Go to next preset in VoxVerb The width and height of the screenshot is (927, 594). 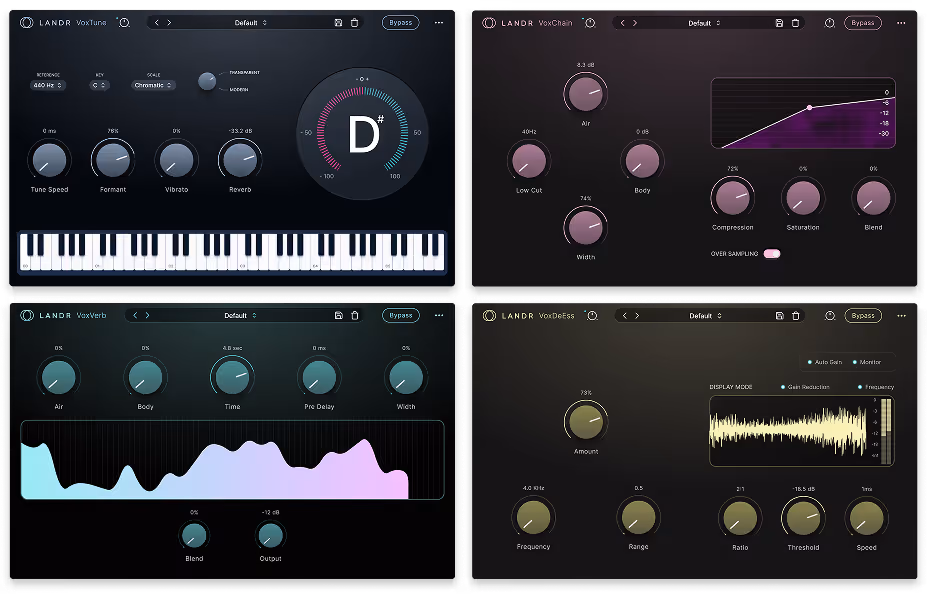coord(147,315)
